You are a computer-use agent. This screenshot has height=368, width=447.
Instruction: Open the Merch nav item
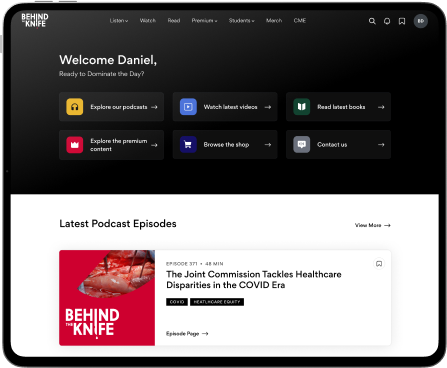(x=274, y=21)
